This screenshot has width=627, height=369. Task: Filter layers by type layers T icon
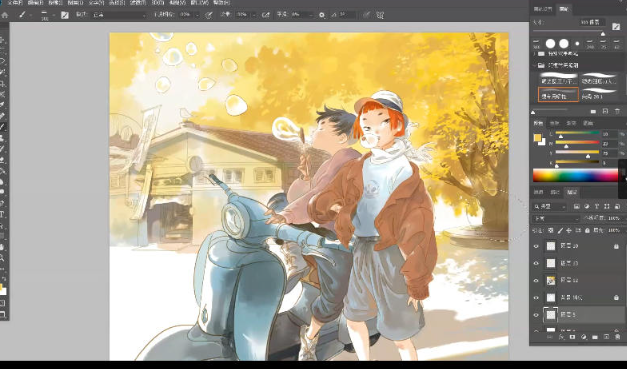pos(597,207)
